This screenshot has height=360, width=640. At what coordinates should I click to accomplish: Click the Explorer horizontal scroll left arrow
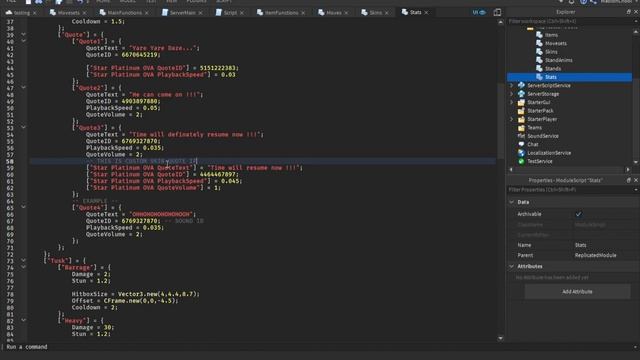(x=511, y=169)
